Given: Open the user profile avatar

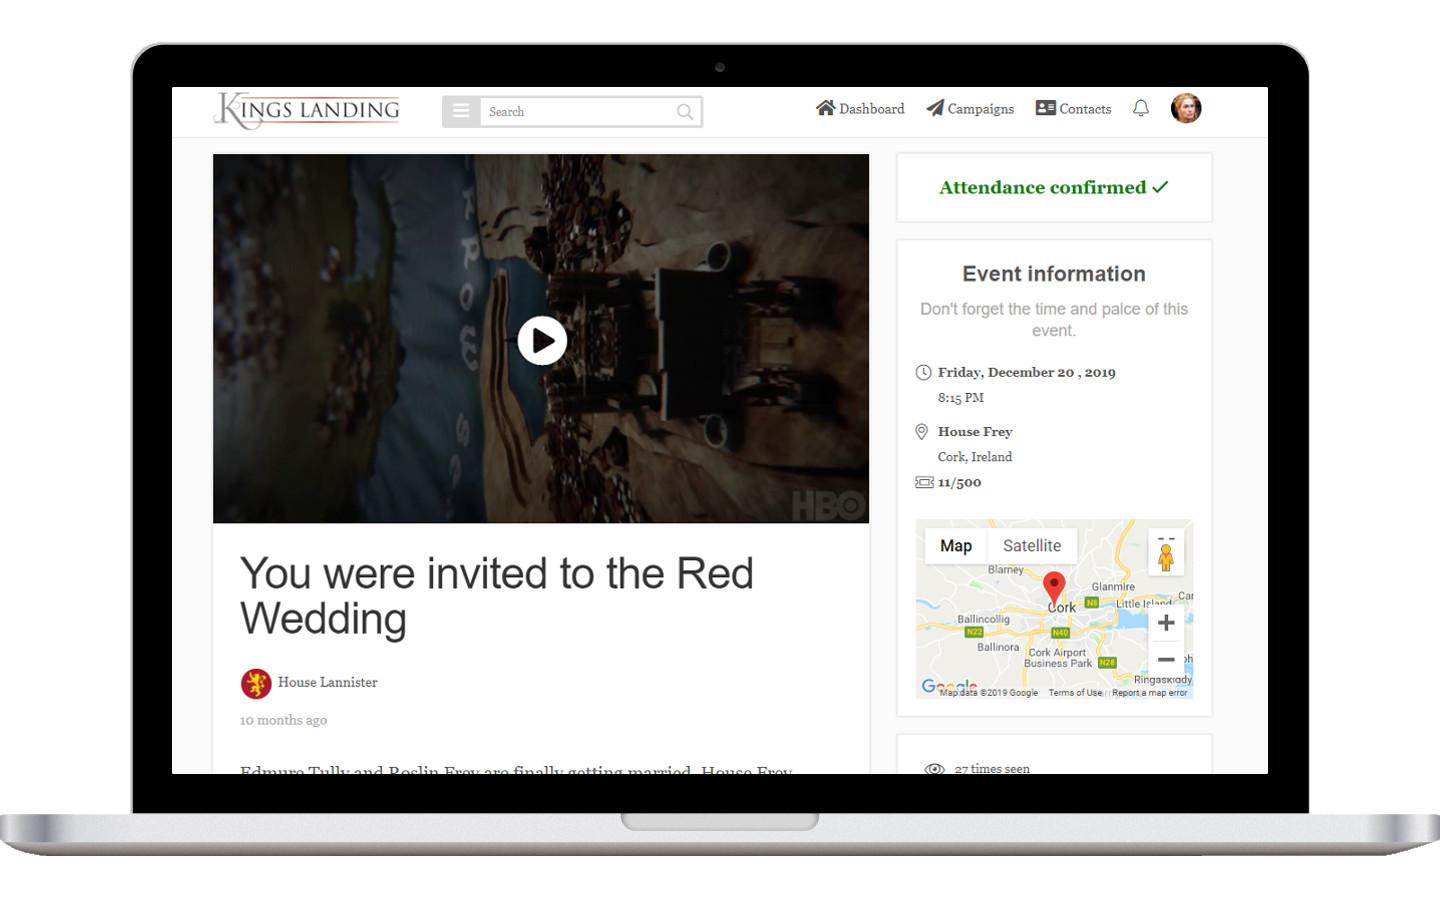Looking at the screenshot, I should point(1186,108).
